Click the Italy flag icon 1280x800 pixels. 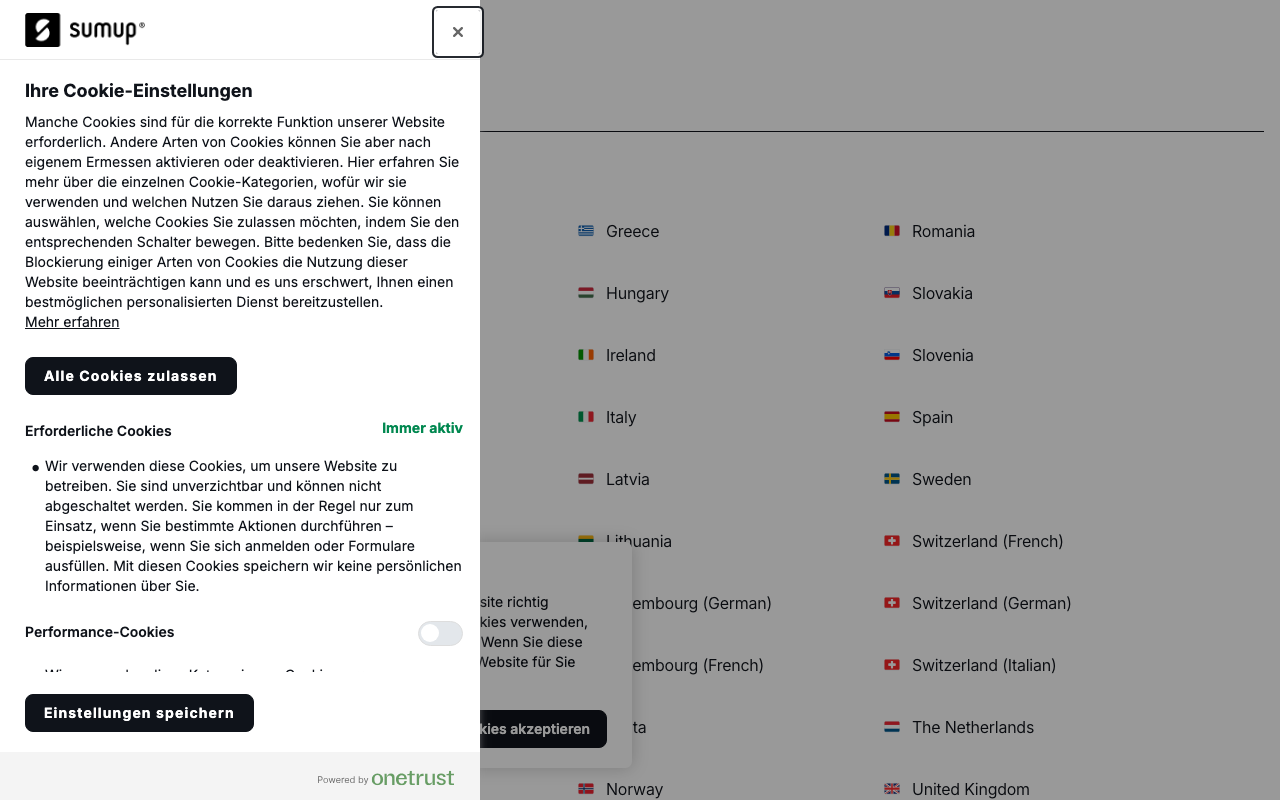[585, 417]
